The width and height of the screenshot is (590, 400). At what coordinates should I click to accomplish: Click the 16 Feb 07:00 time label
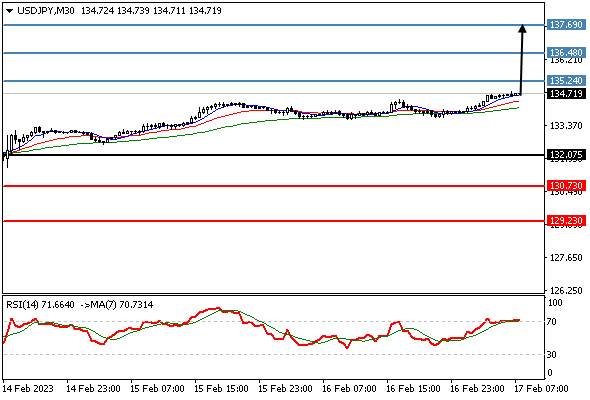349,388
